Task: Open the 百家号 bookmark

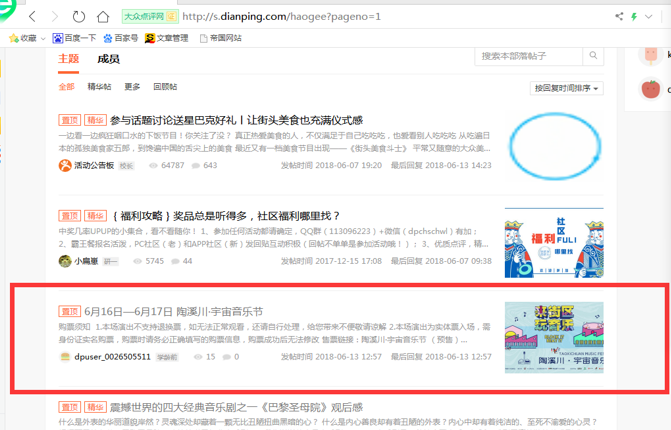Action: tap(121, 38)
